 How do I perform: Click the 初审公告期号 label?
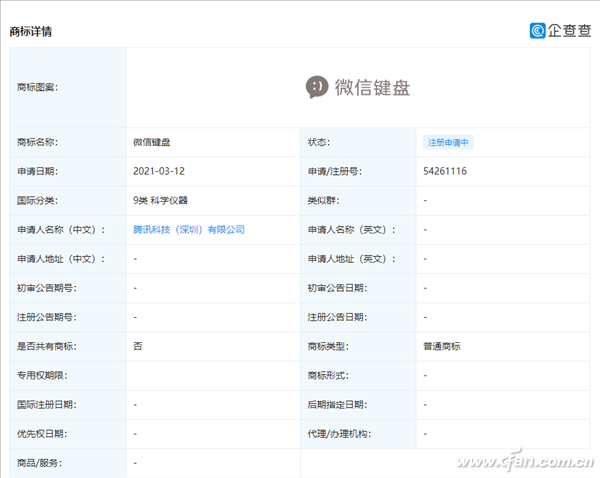pos(47,288)
